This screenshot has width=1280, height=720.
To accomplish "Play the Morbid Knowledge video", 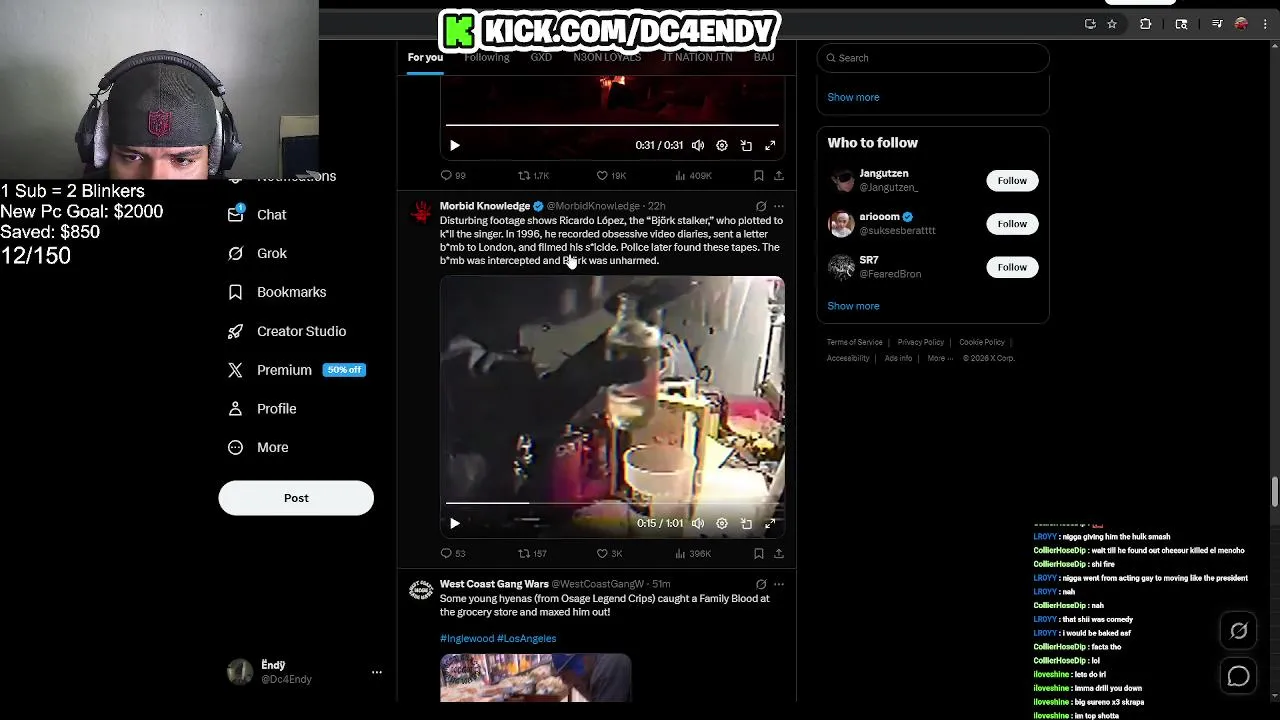I will [455, 523].
